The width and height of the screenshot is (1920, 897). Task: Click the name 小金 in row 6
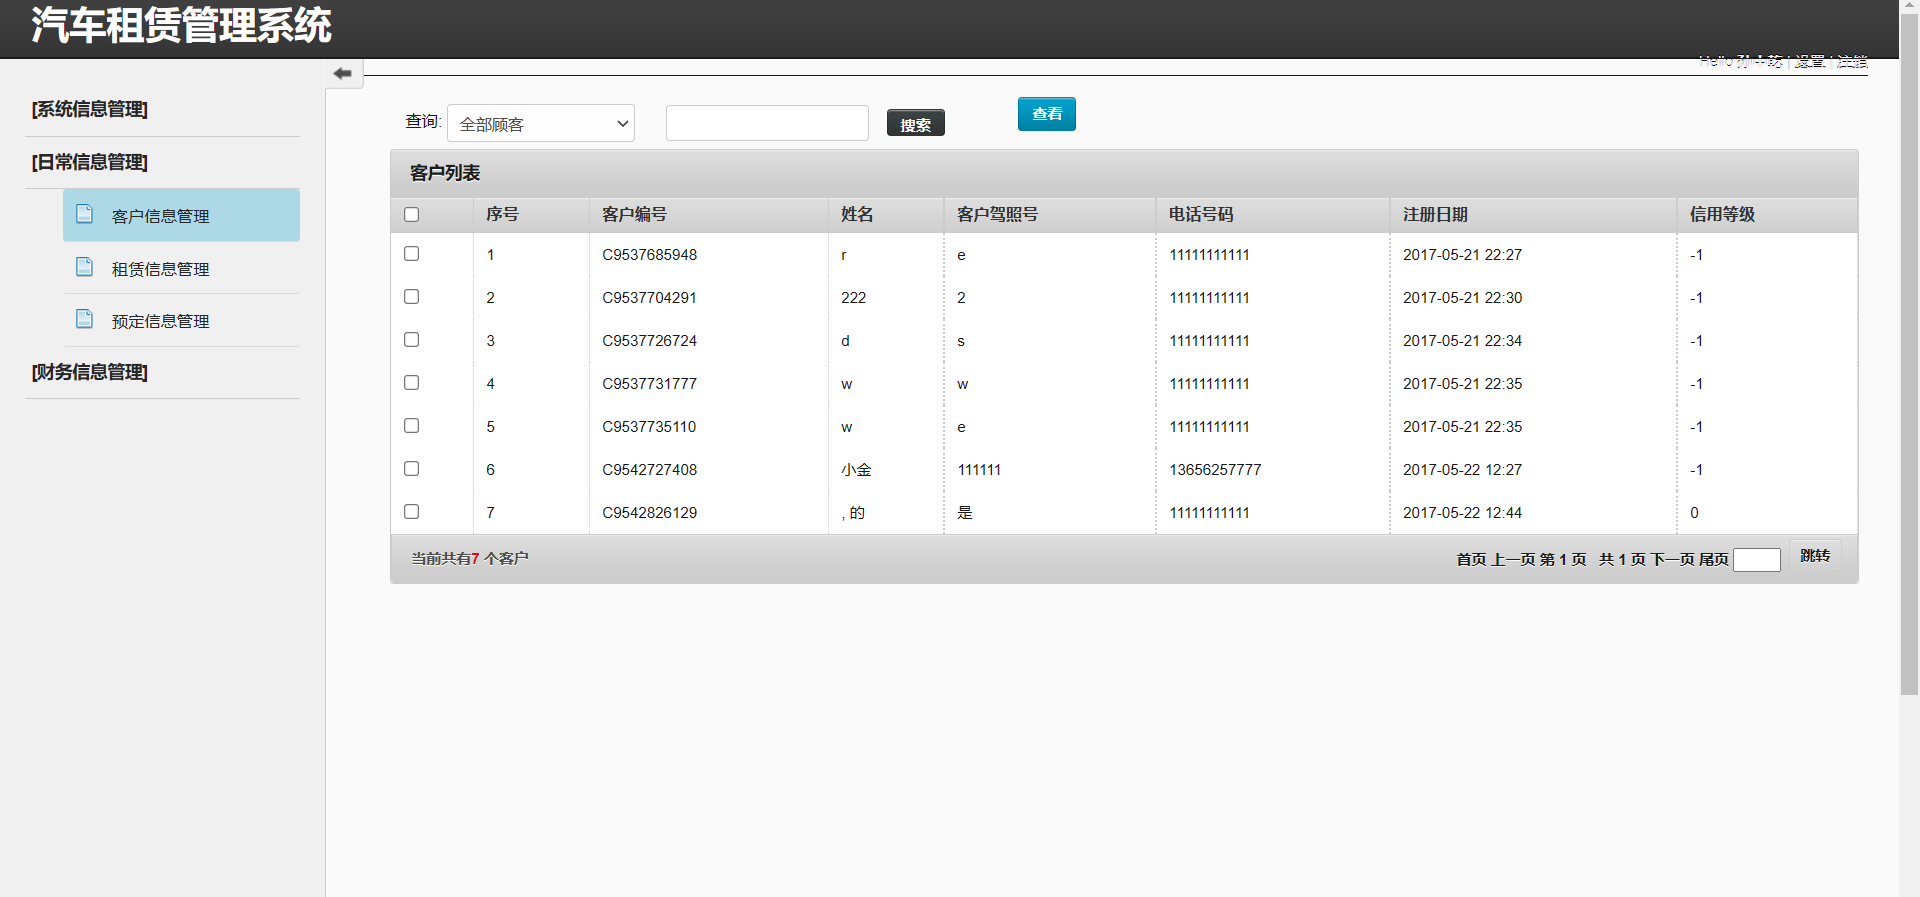(x=856, y=470)
